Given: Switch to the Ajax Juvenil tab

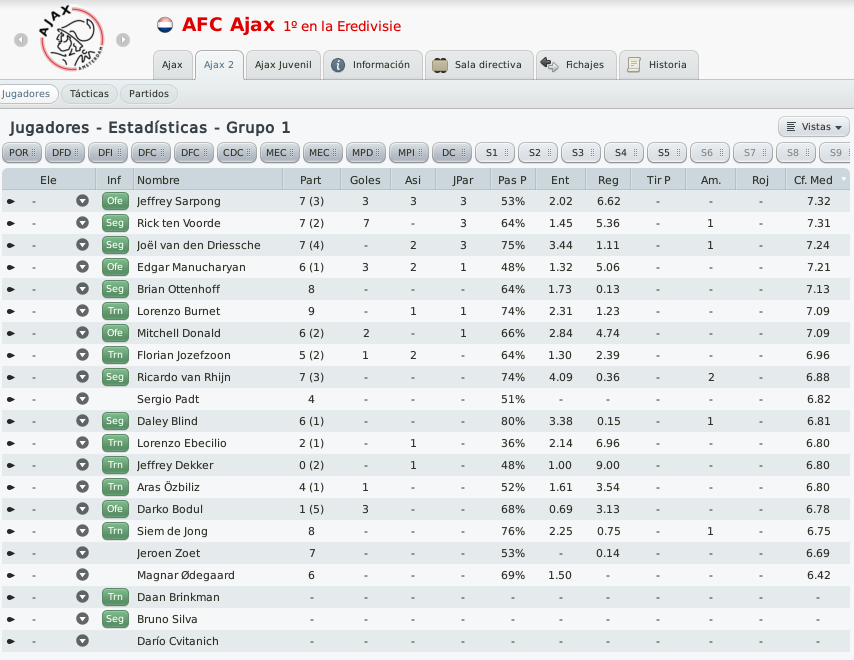Looking at the screenshot, I should [283, 65].
